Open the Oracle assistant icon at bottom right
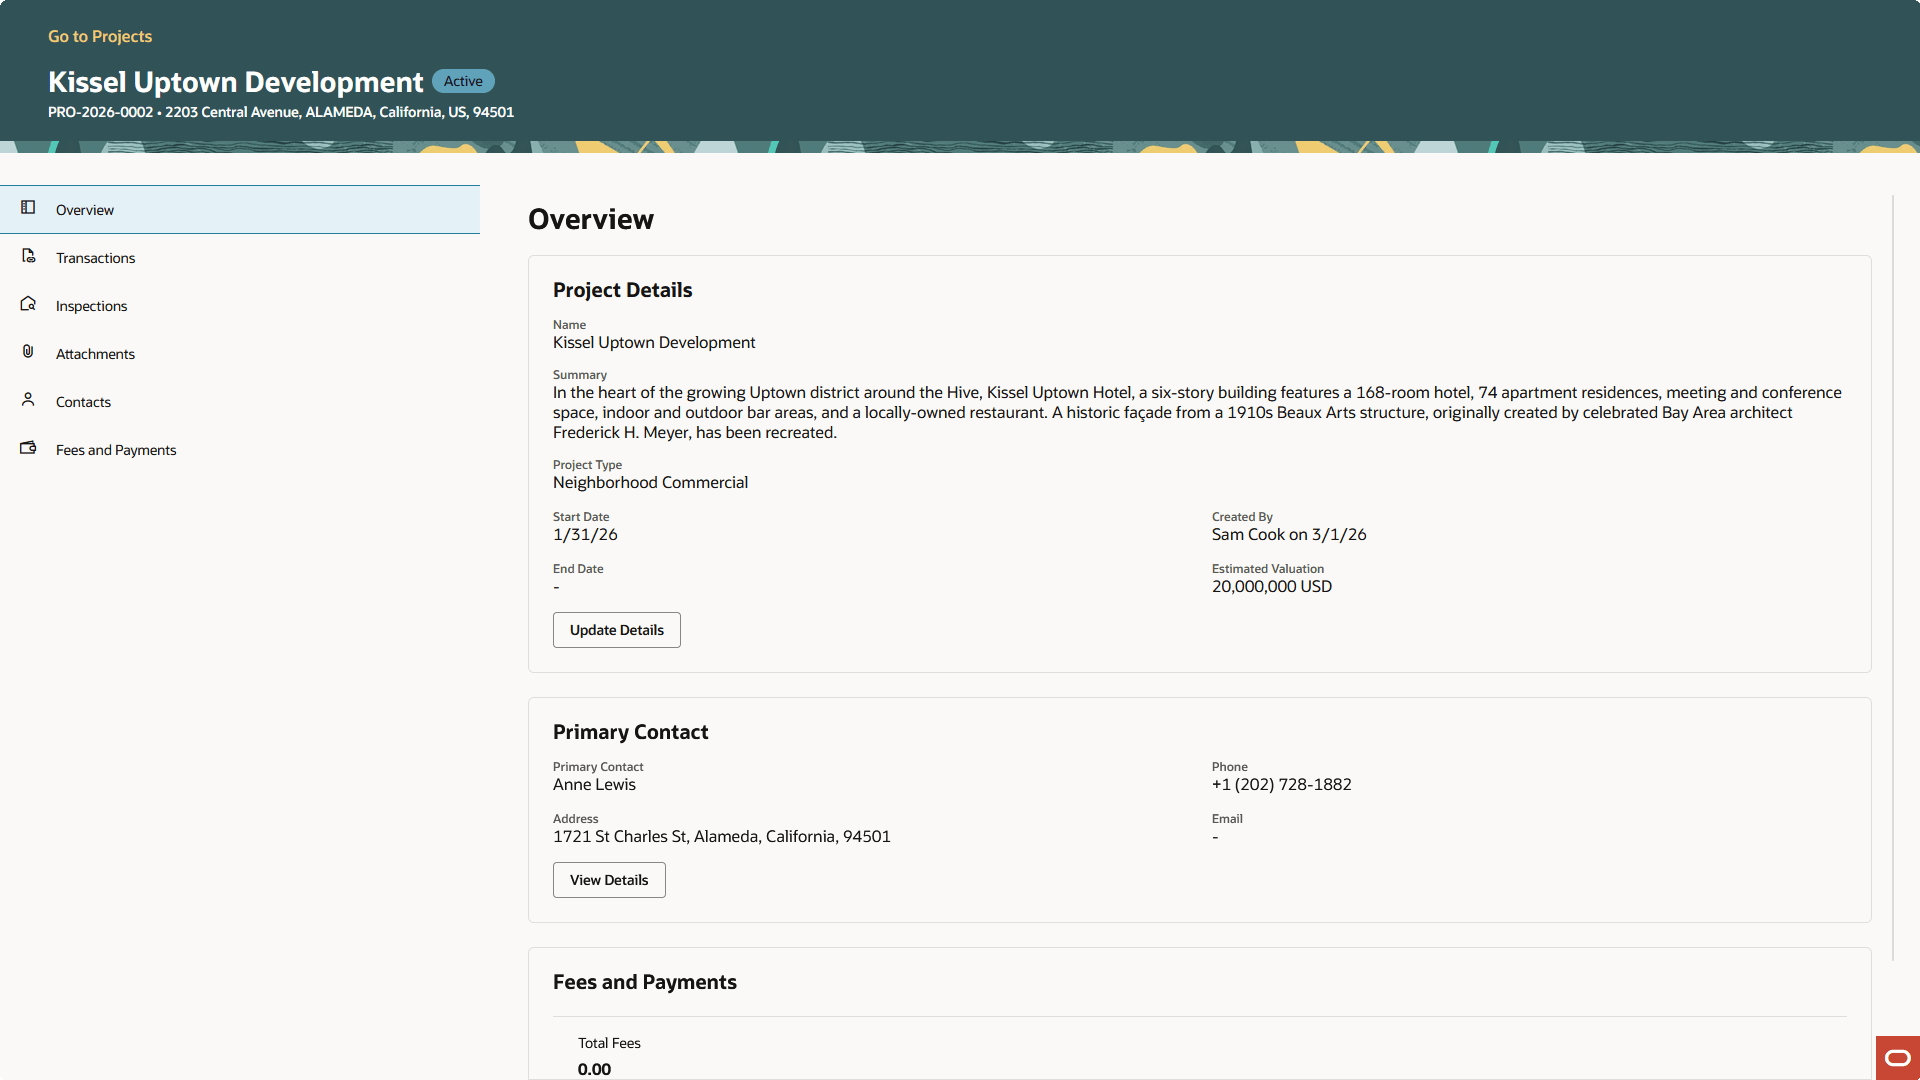This screenshot has width=1920, height=1080. (x=1896, y=1057)
